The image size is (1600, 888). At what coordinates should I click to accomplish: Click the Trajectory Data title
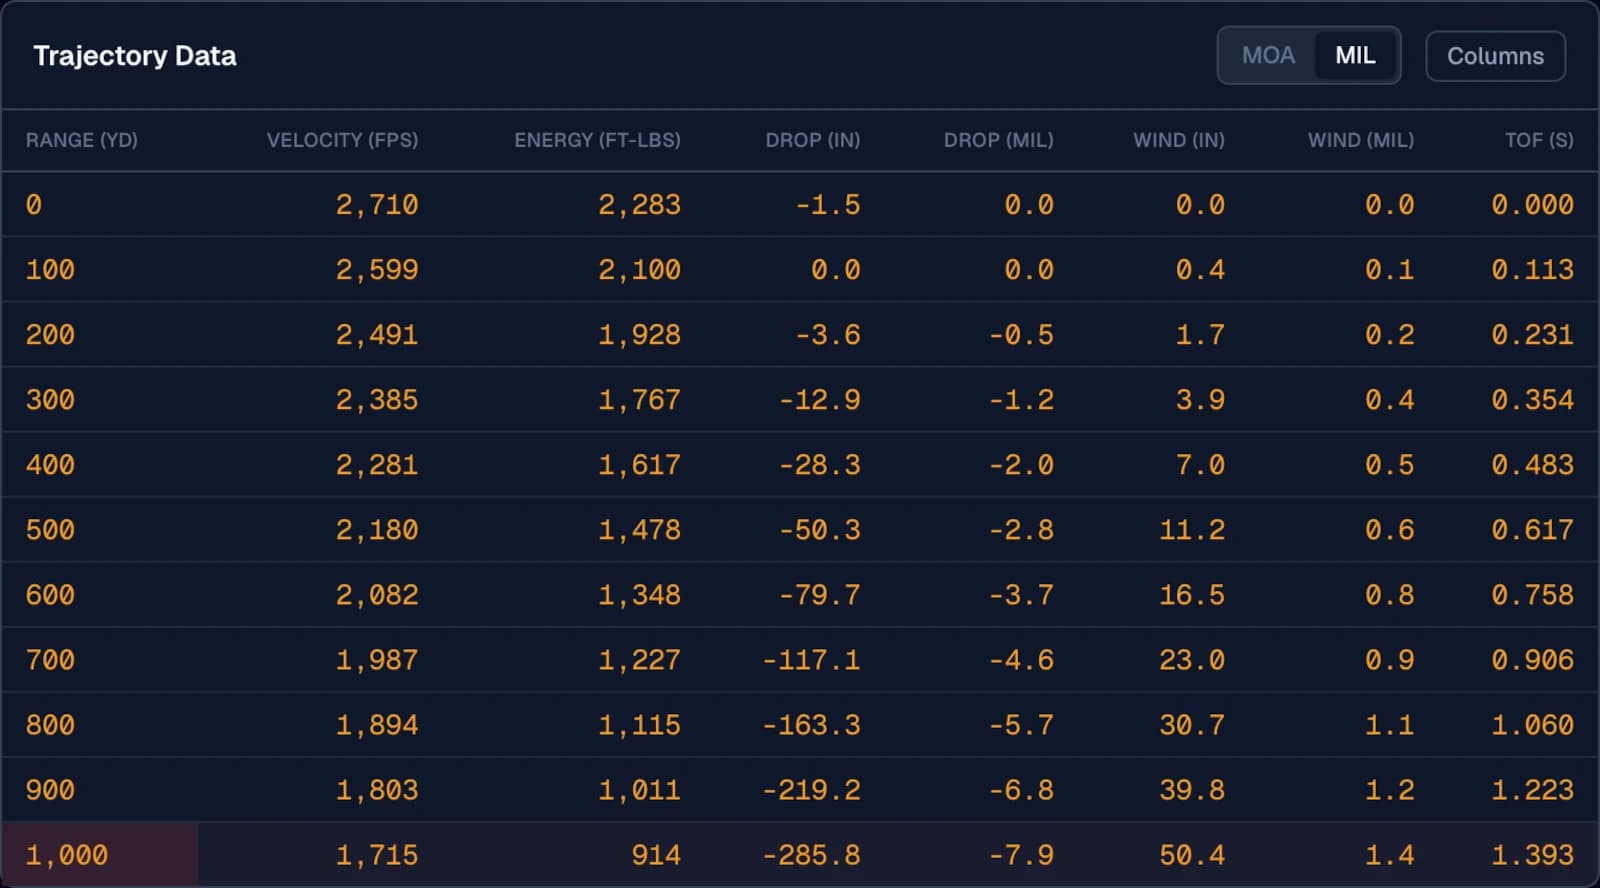[135, 56]
